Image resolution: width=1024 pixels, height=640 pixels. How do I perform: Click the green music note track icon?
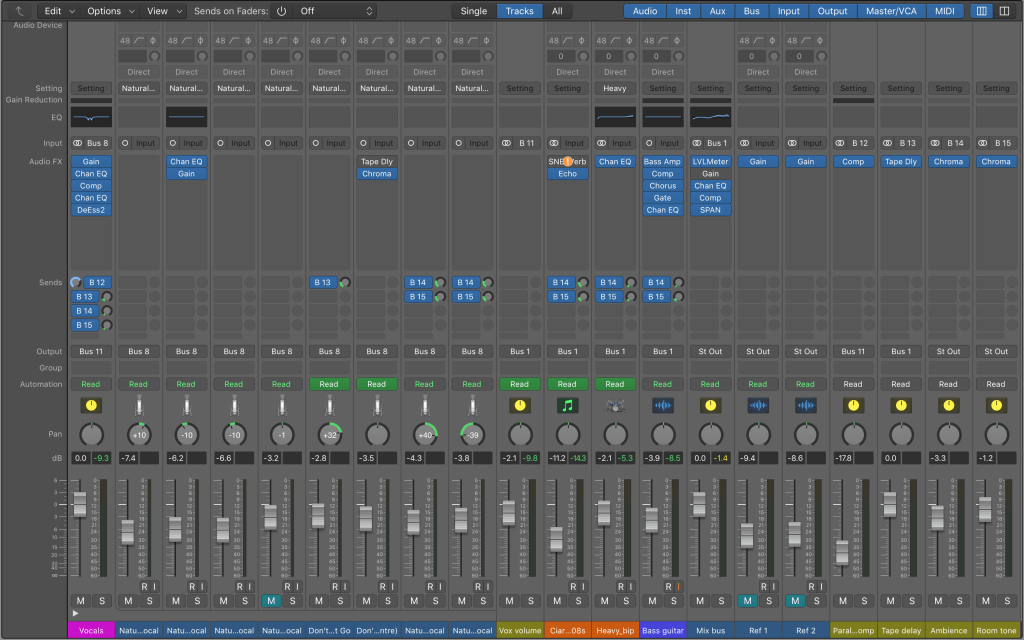[567, 406]
